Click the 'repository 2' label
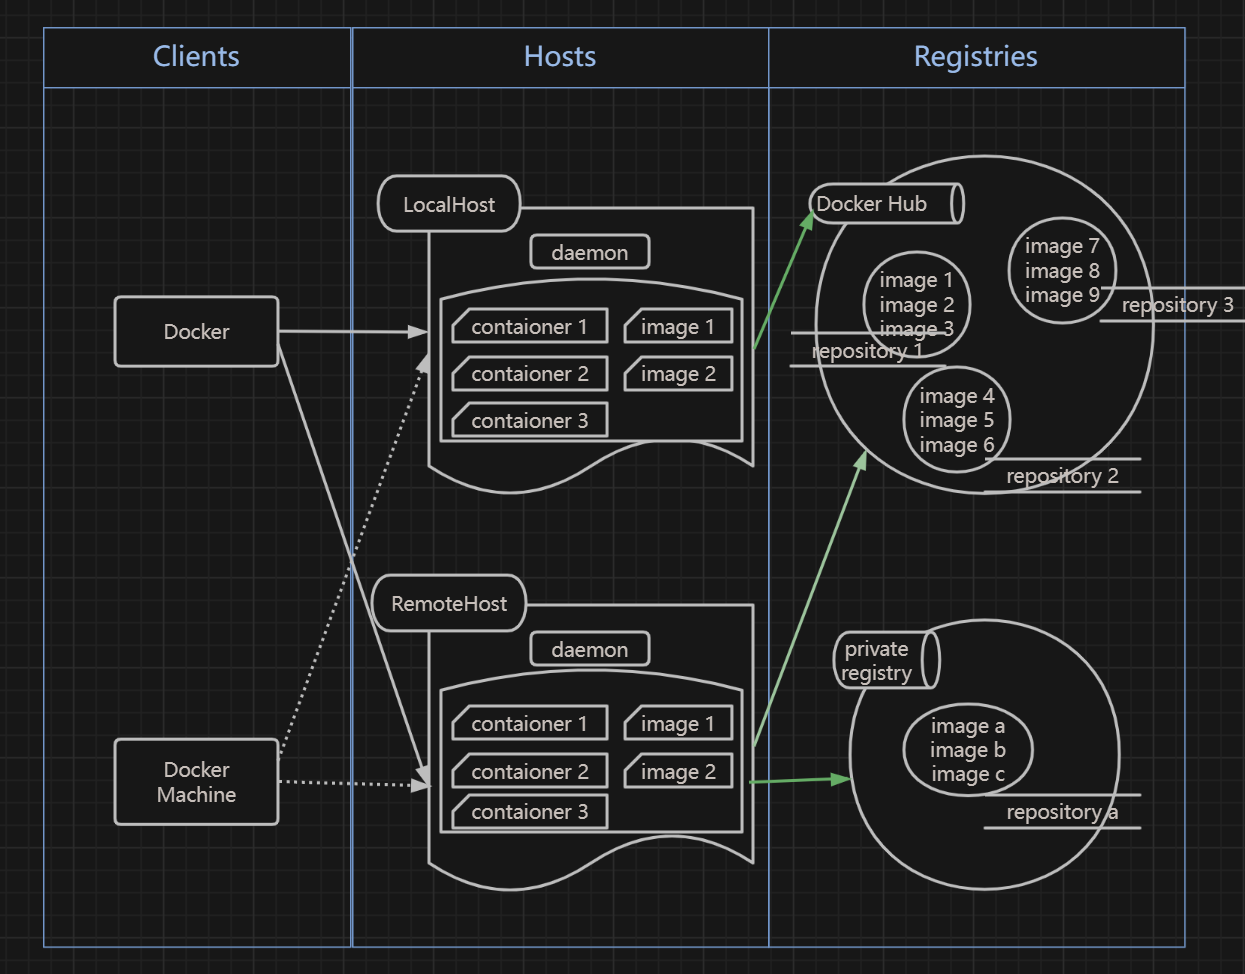Viewport: 1245px width, 974px height. click(x=1062, y=476)
